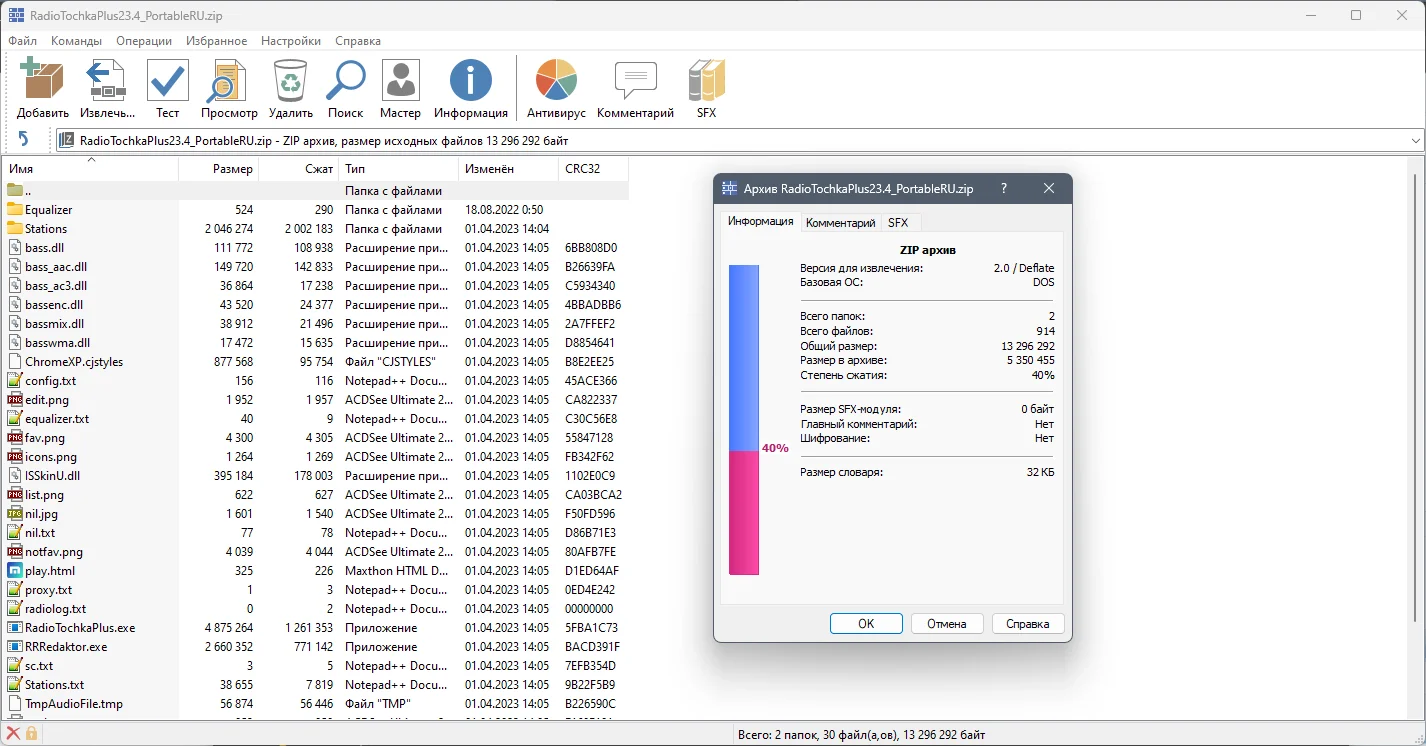Click the Extract (Извлечь) toolbar icon
This screenshot has width=1426, height=746.
pos(106,82)
